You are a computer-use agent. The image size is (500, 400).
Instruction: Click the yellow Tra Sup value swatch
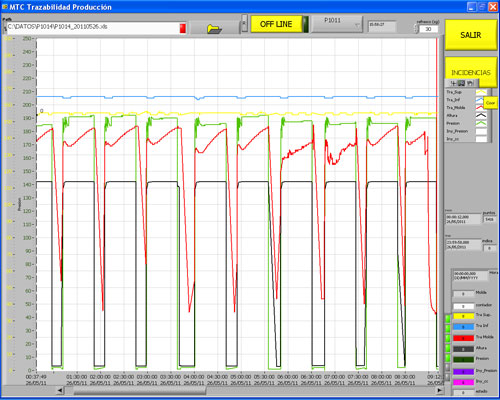[463, 316]
